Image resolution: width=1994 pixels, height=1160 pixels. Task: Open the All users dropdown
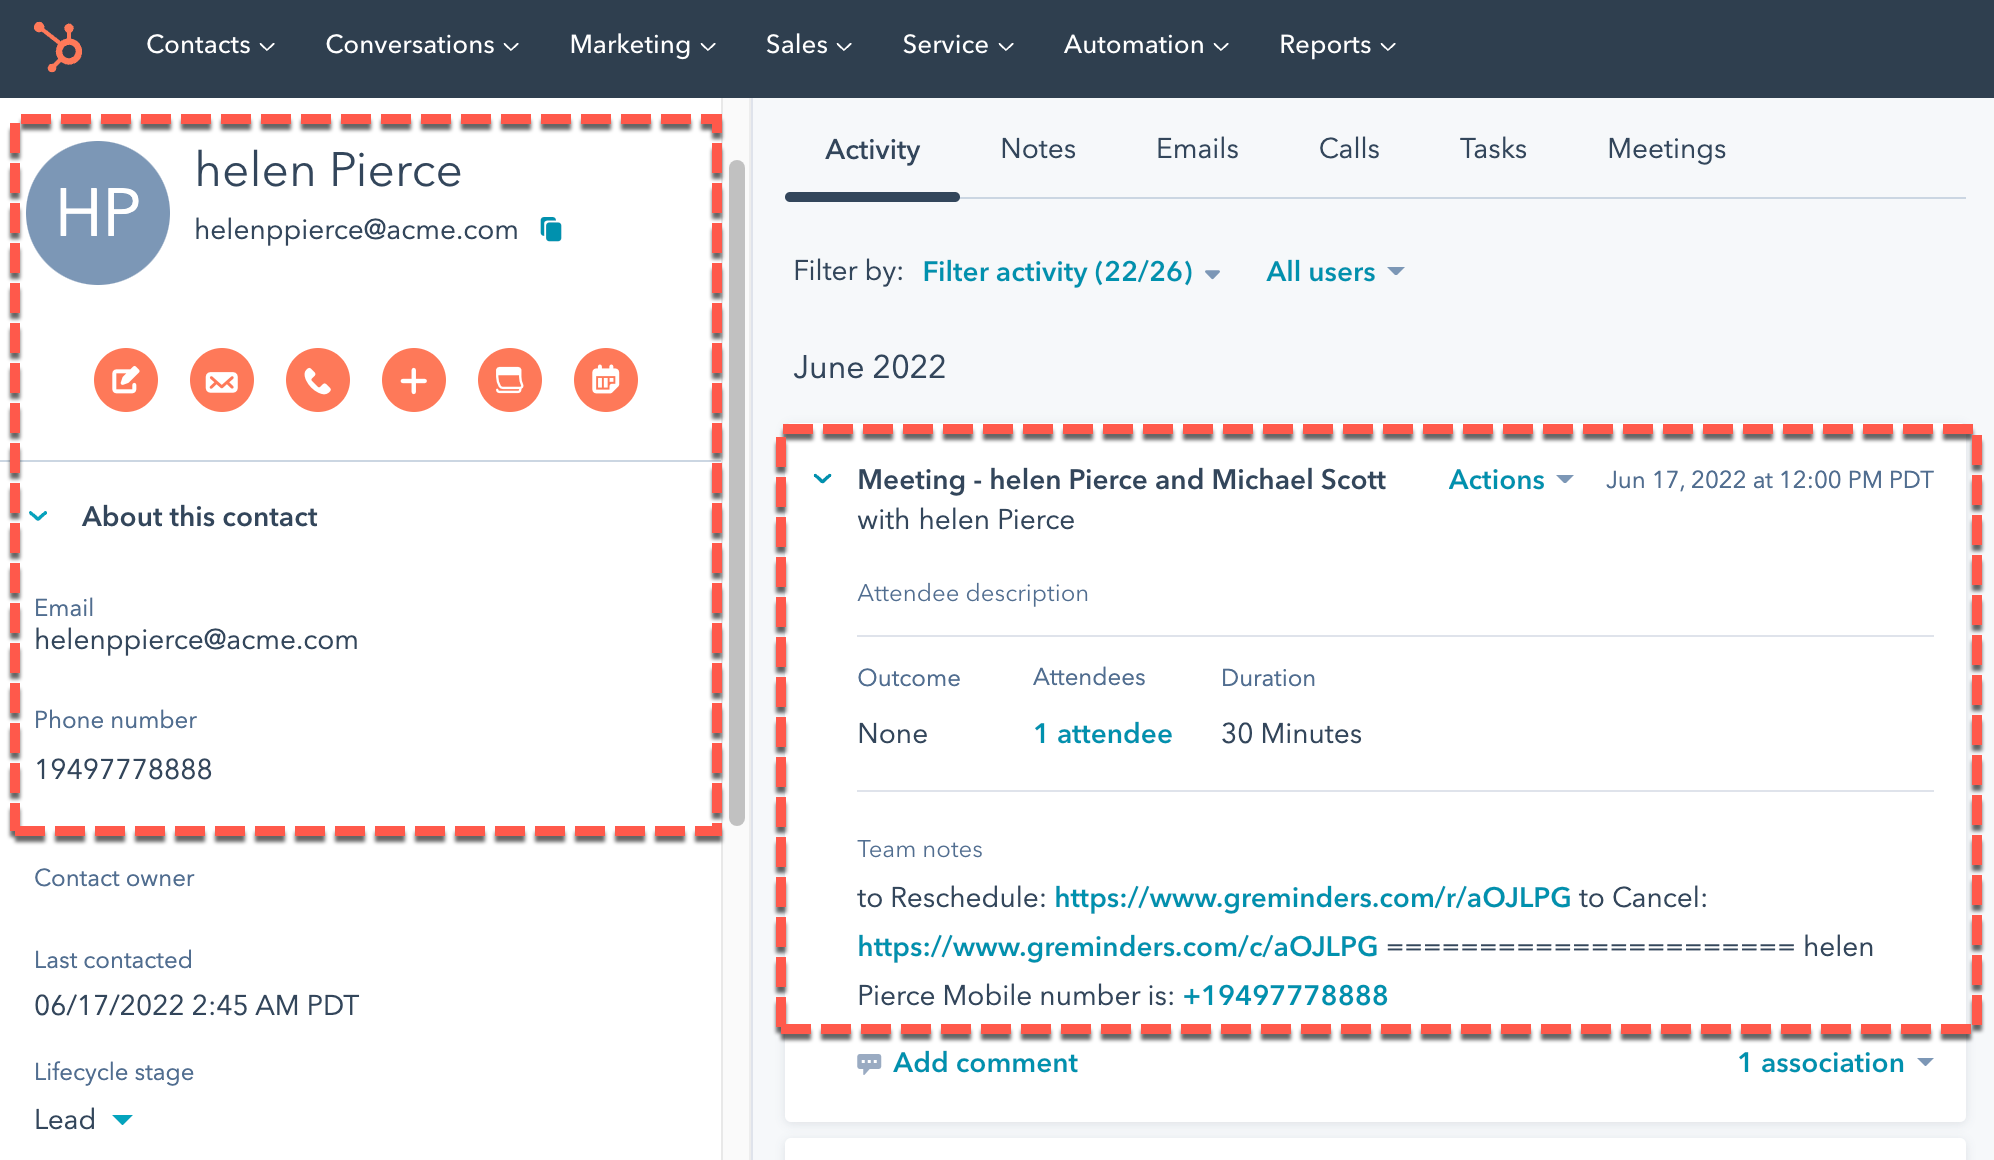(1334, 271)
